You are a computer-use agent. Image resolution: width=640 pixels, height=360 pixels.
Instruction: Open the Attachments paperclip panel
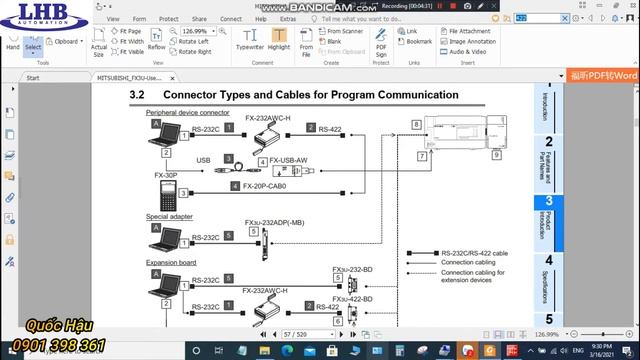[x=10, y=198]
